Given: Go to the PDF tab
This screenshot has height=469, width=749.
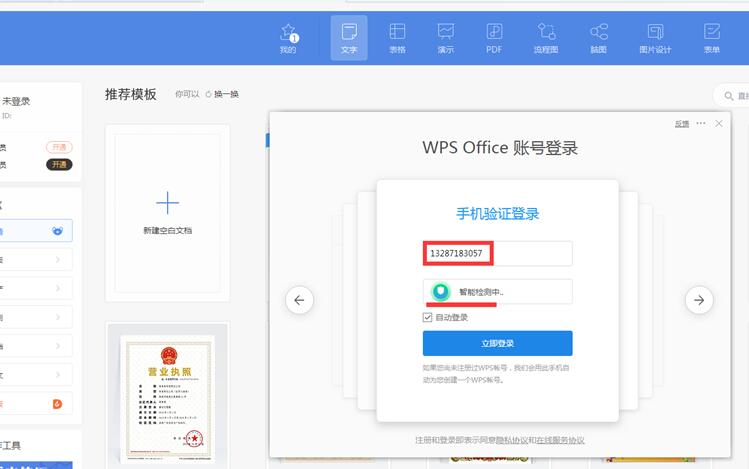Looking at the screenshot, I should pyautogui.click(x=494, y=38).
